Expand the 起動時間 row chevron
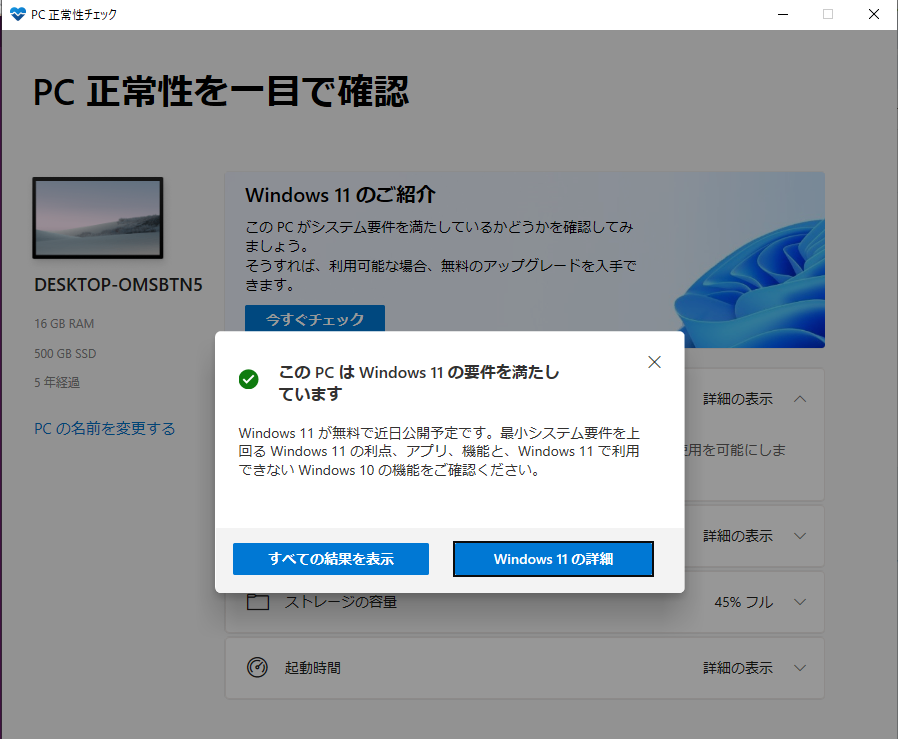The image size is (898, 739). (800, 668)
